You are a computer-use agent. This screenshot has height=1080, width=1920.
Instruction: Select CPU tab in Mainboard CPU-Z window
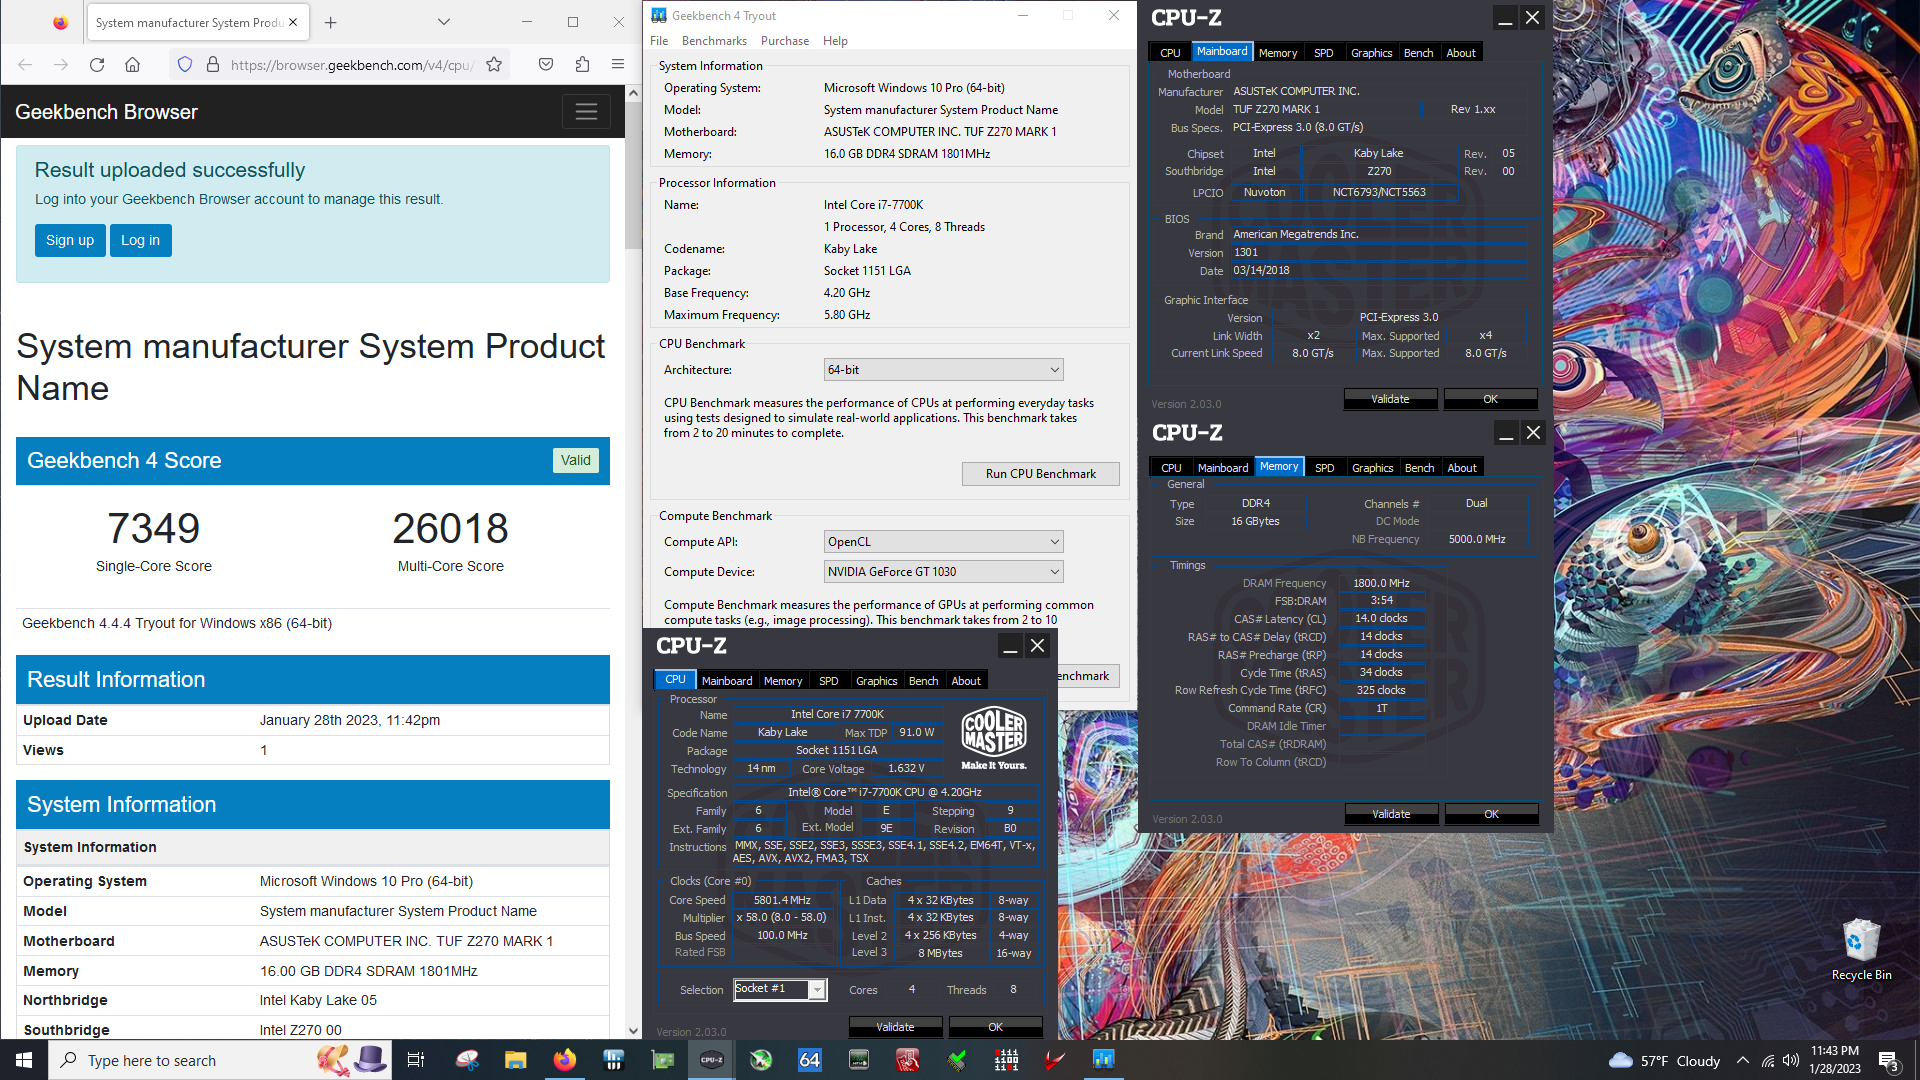click(x=1170, y=53)
